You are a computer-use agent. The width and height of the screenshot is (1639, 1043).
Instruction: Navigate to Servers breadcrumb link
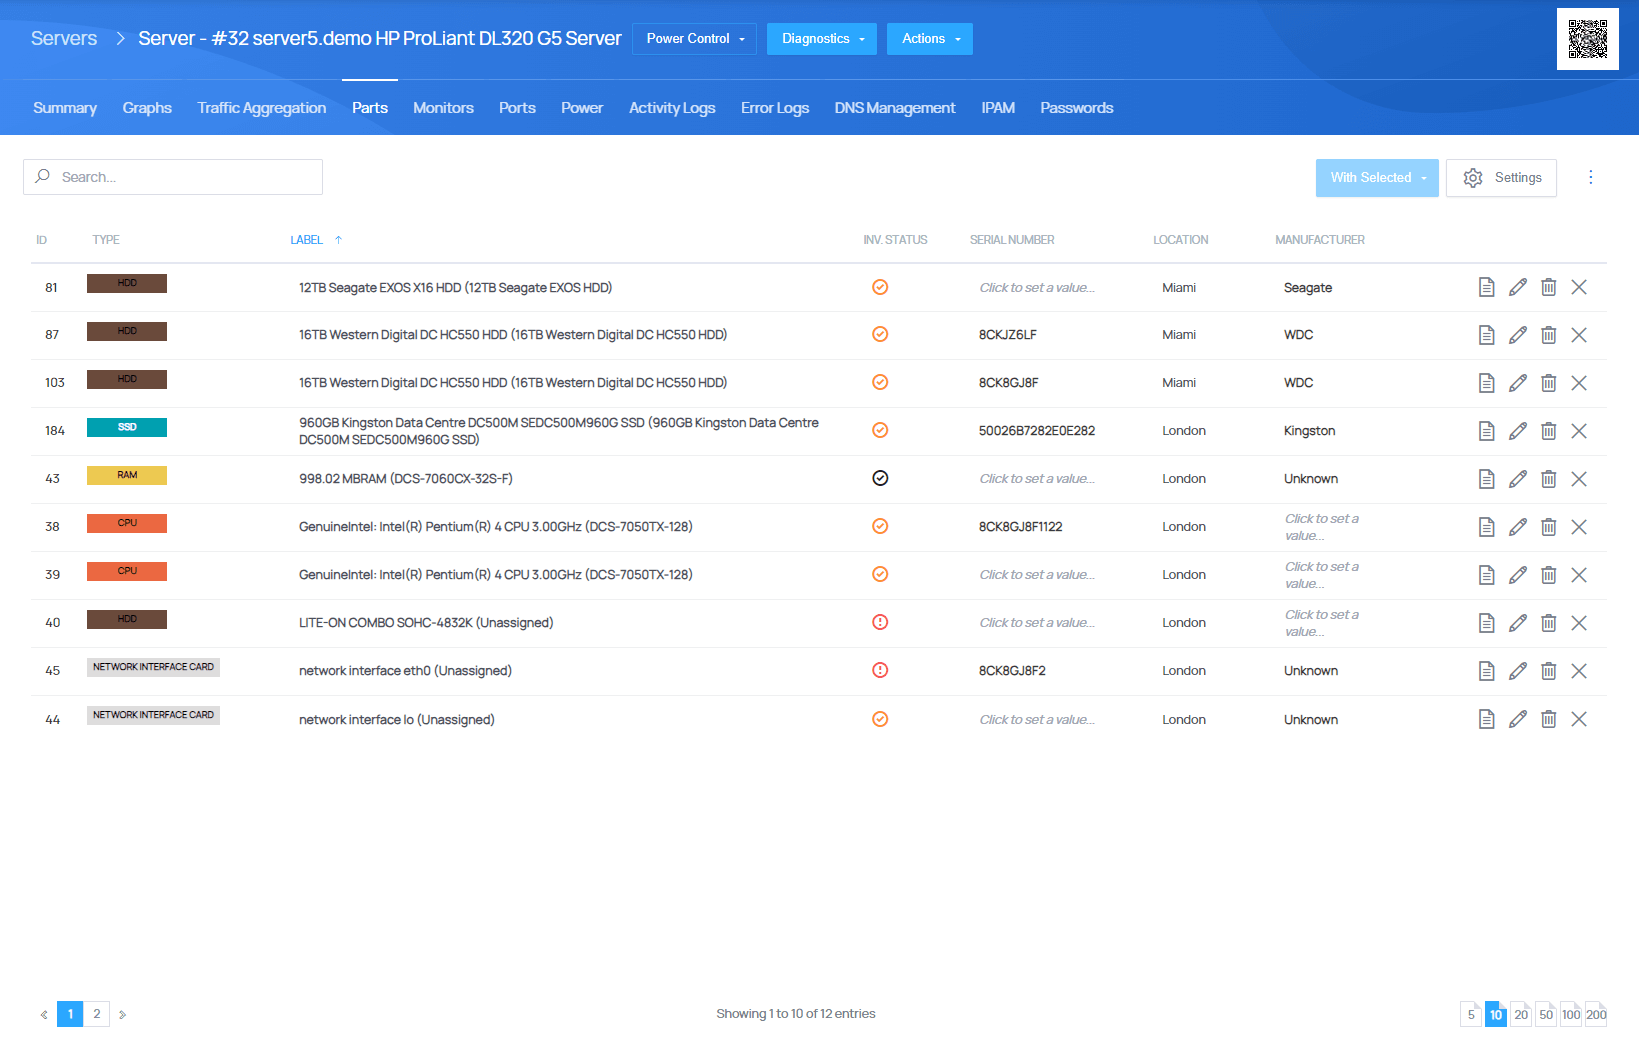pyautogui.click(x=64, y=38)
